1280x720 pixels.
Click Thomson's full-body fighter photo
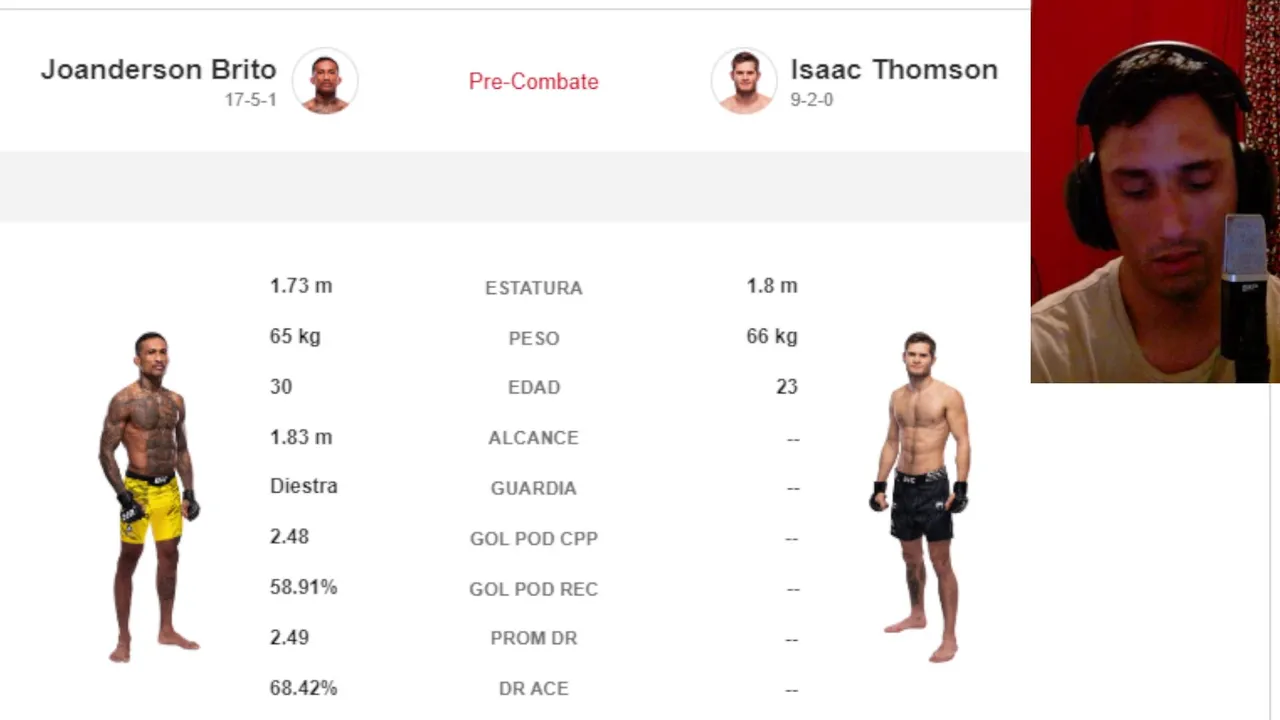click(920, 497)
